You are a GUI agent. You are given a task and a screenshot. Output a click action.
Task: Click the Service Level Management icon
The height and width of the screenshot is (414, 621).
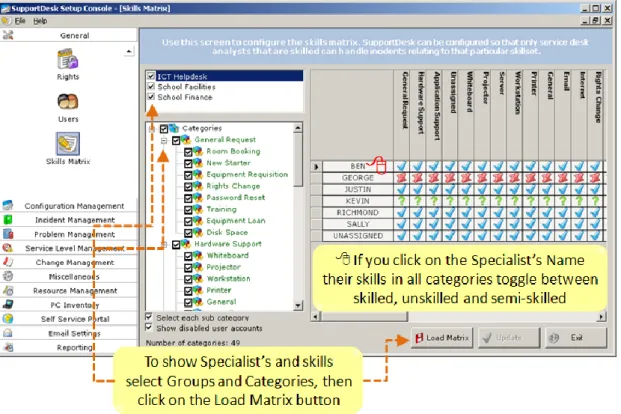pyautogui.click(x=8, y=248)
